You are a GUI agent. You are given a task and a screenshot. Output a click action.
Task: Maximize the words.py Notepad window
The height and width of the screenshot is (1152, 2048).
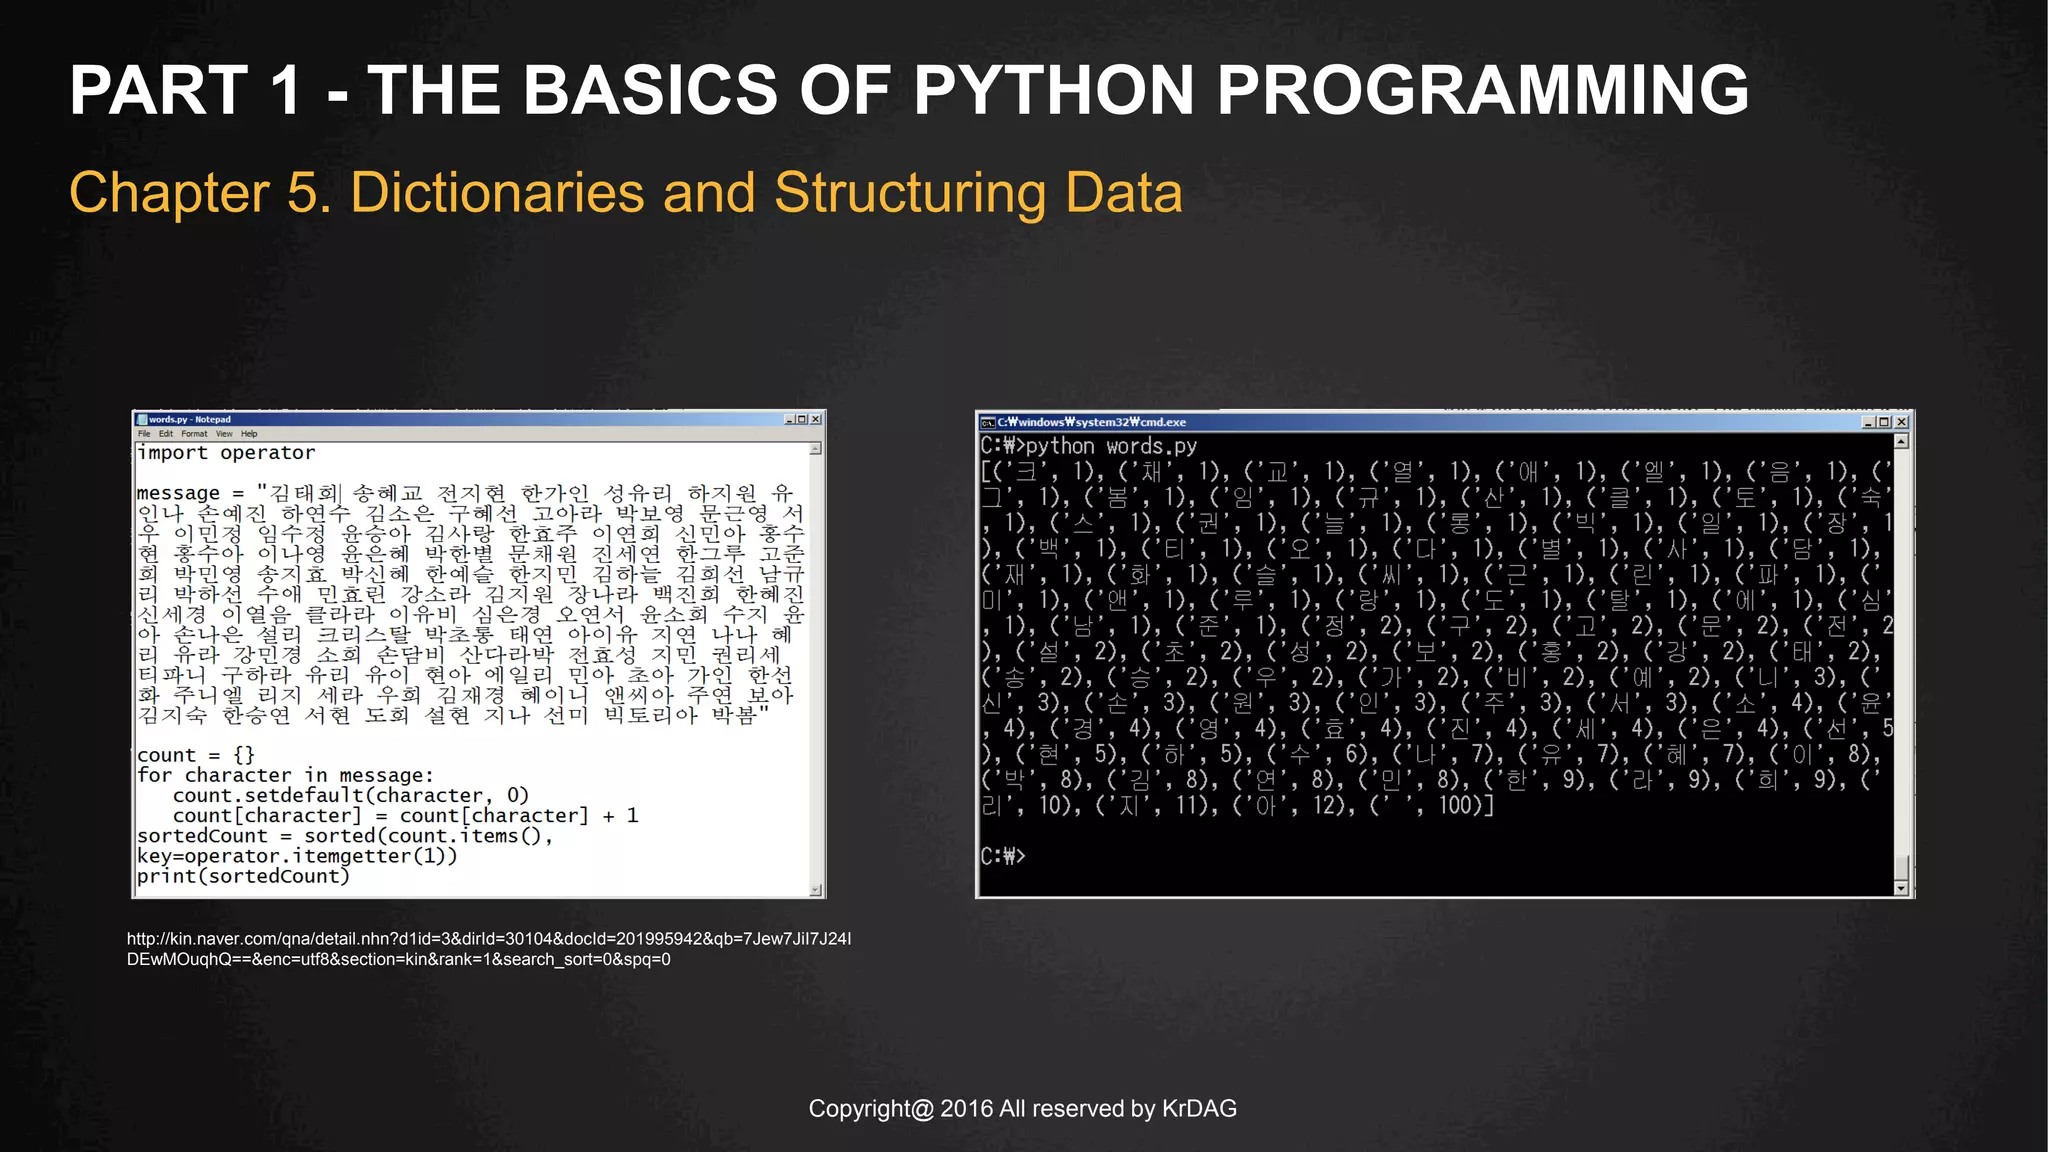point(802,420)
